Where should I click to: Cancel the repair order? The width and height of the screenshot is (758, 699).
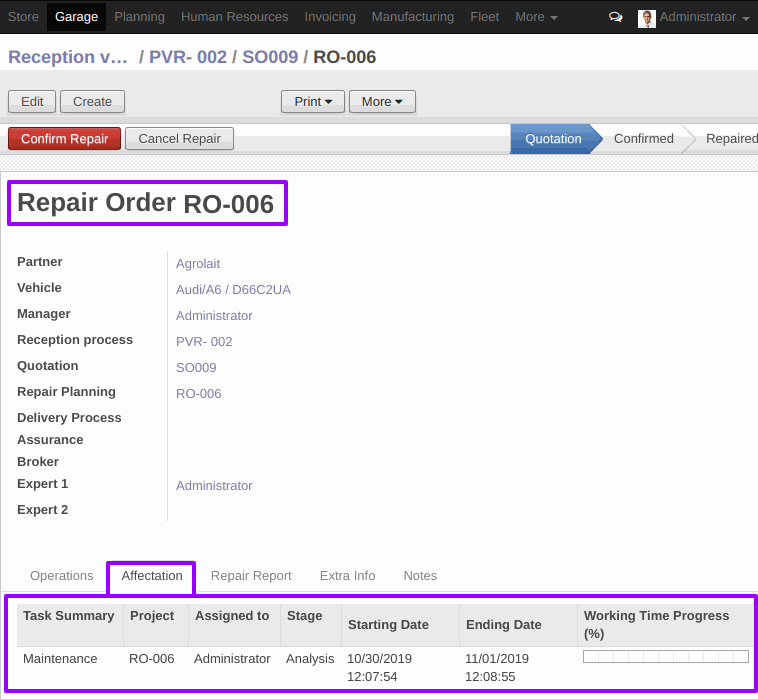tap(180, 139)
